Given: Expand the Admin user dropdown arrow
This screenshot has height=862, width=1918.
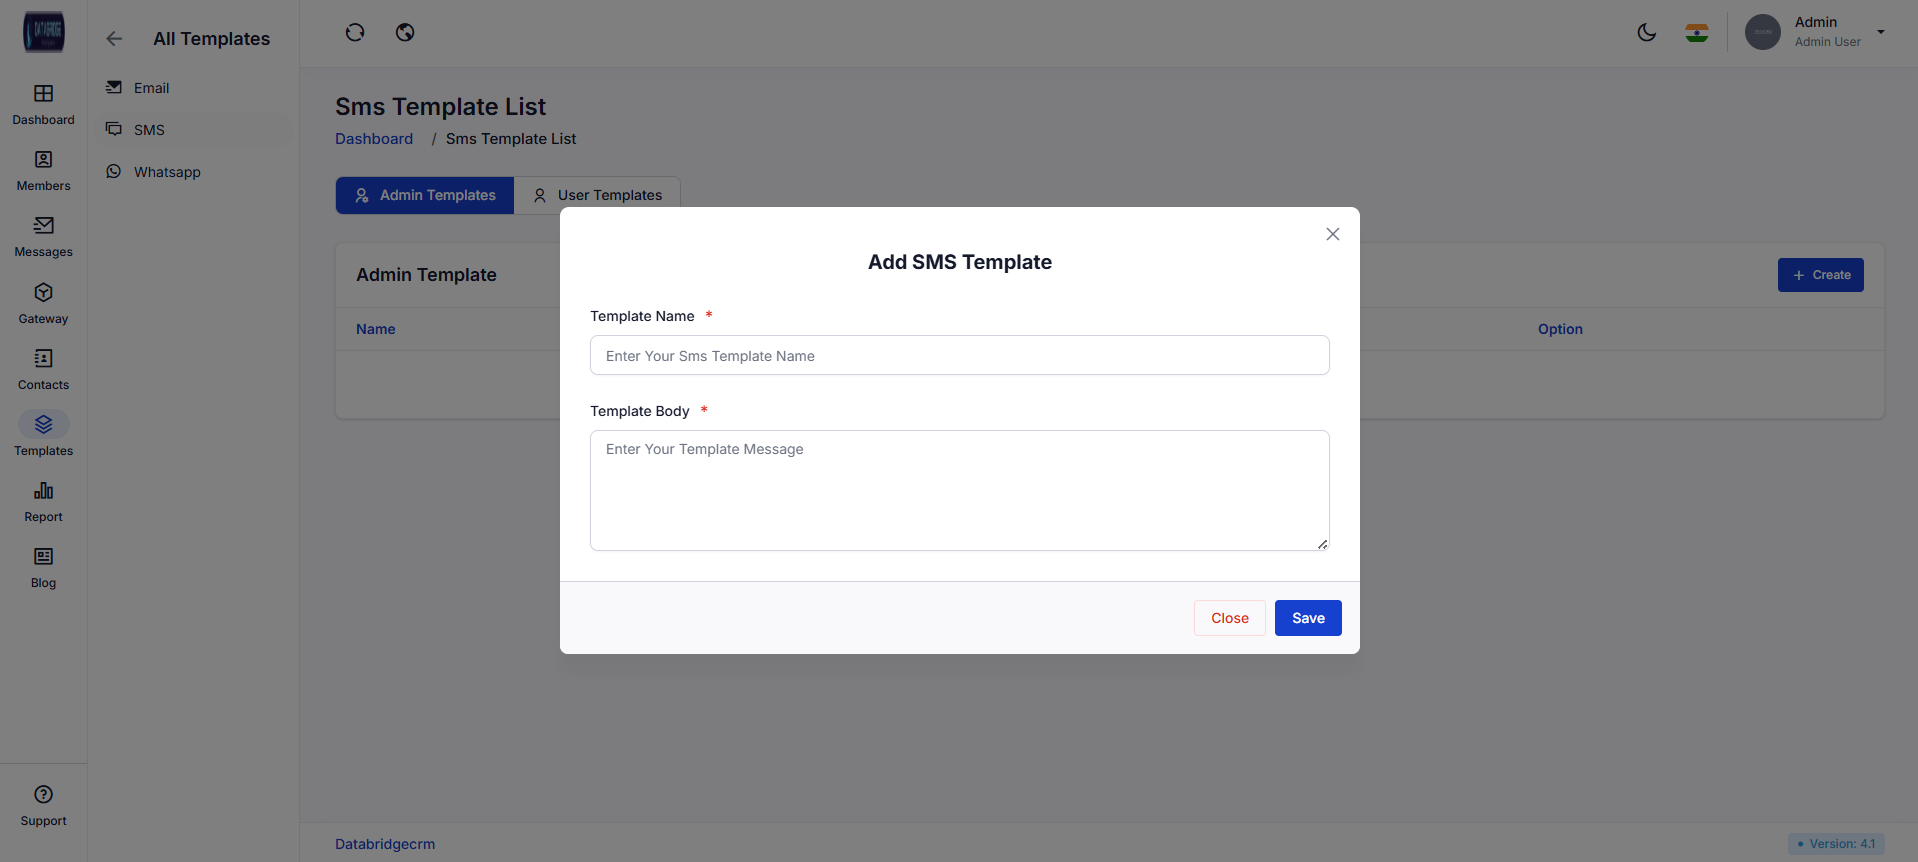Looking at the screenshot, I should 1881,32.
